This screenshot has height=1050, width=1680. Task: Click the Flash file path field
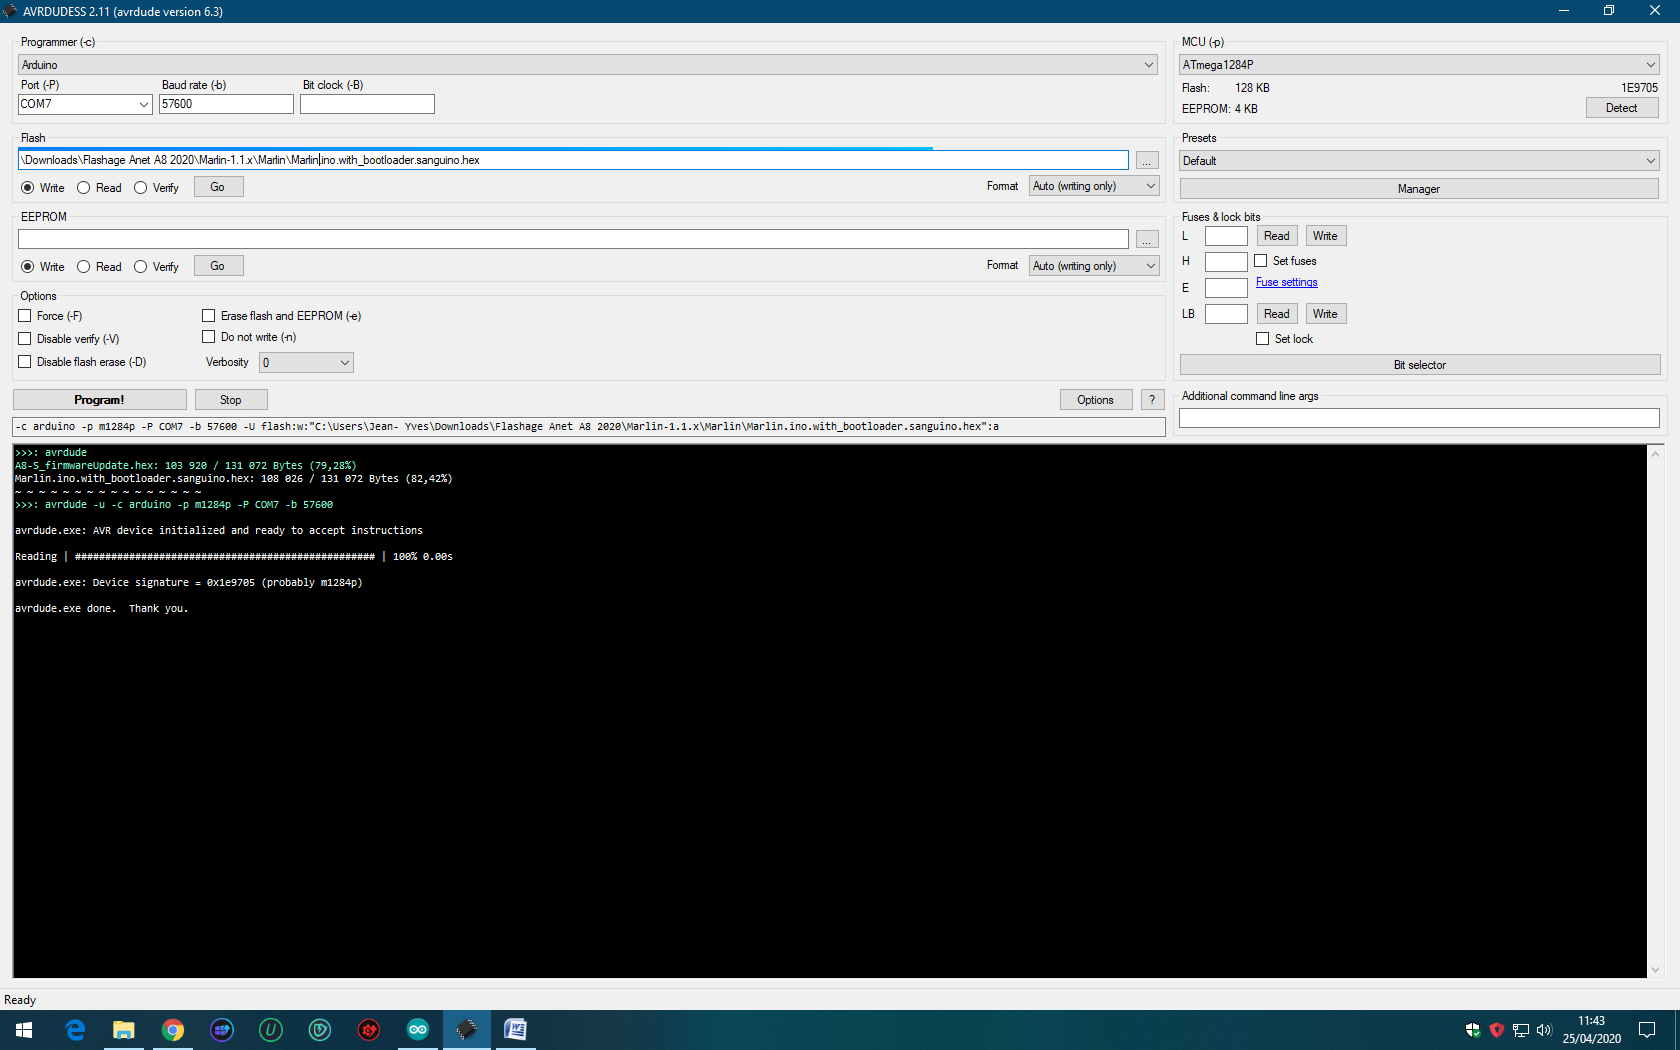[x=573, y=160]
